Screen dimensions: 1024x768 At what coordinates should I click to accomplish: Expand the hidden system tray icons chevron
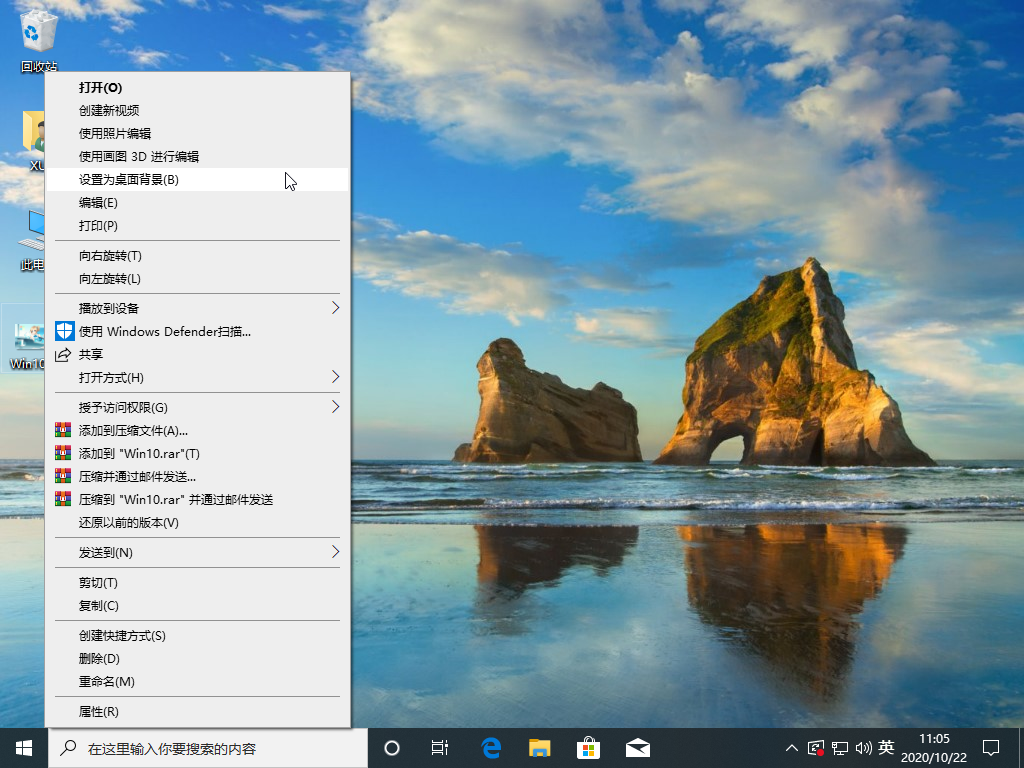792,748
